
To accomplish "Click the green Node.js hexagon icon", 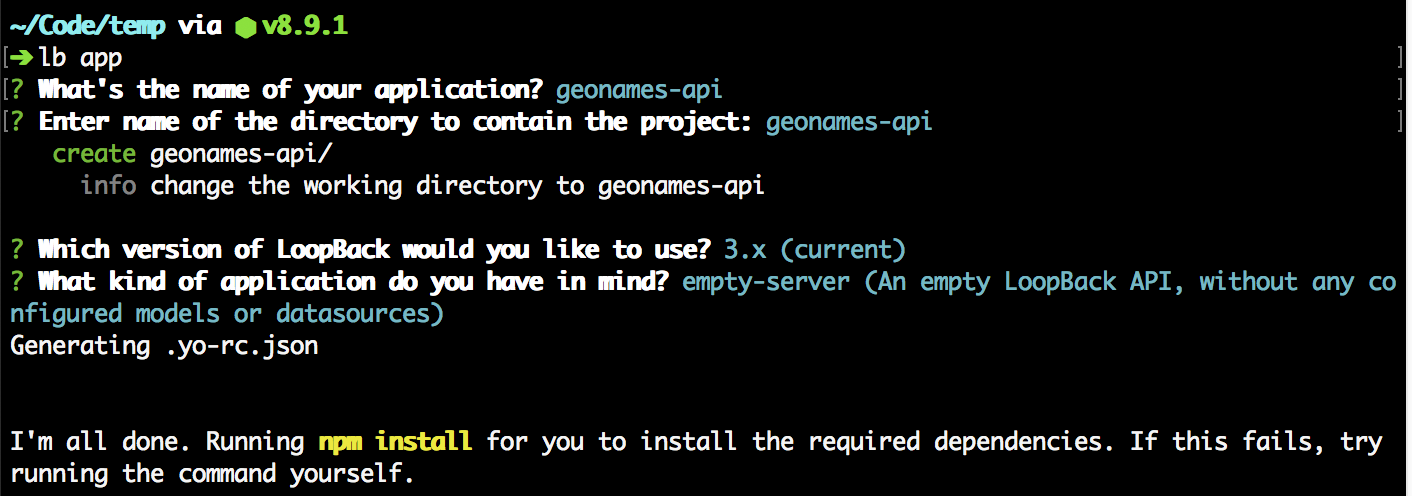I will (x=245, y=27).
